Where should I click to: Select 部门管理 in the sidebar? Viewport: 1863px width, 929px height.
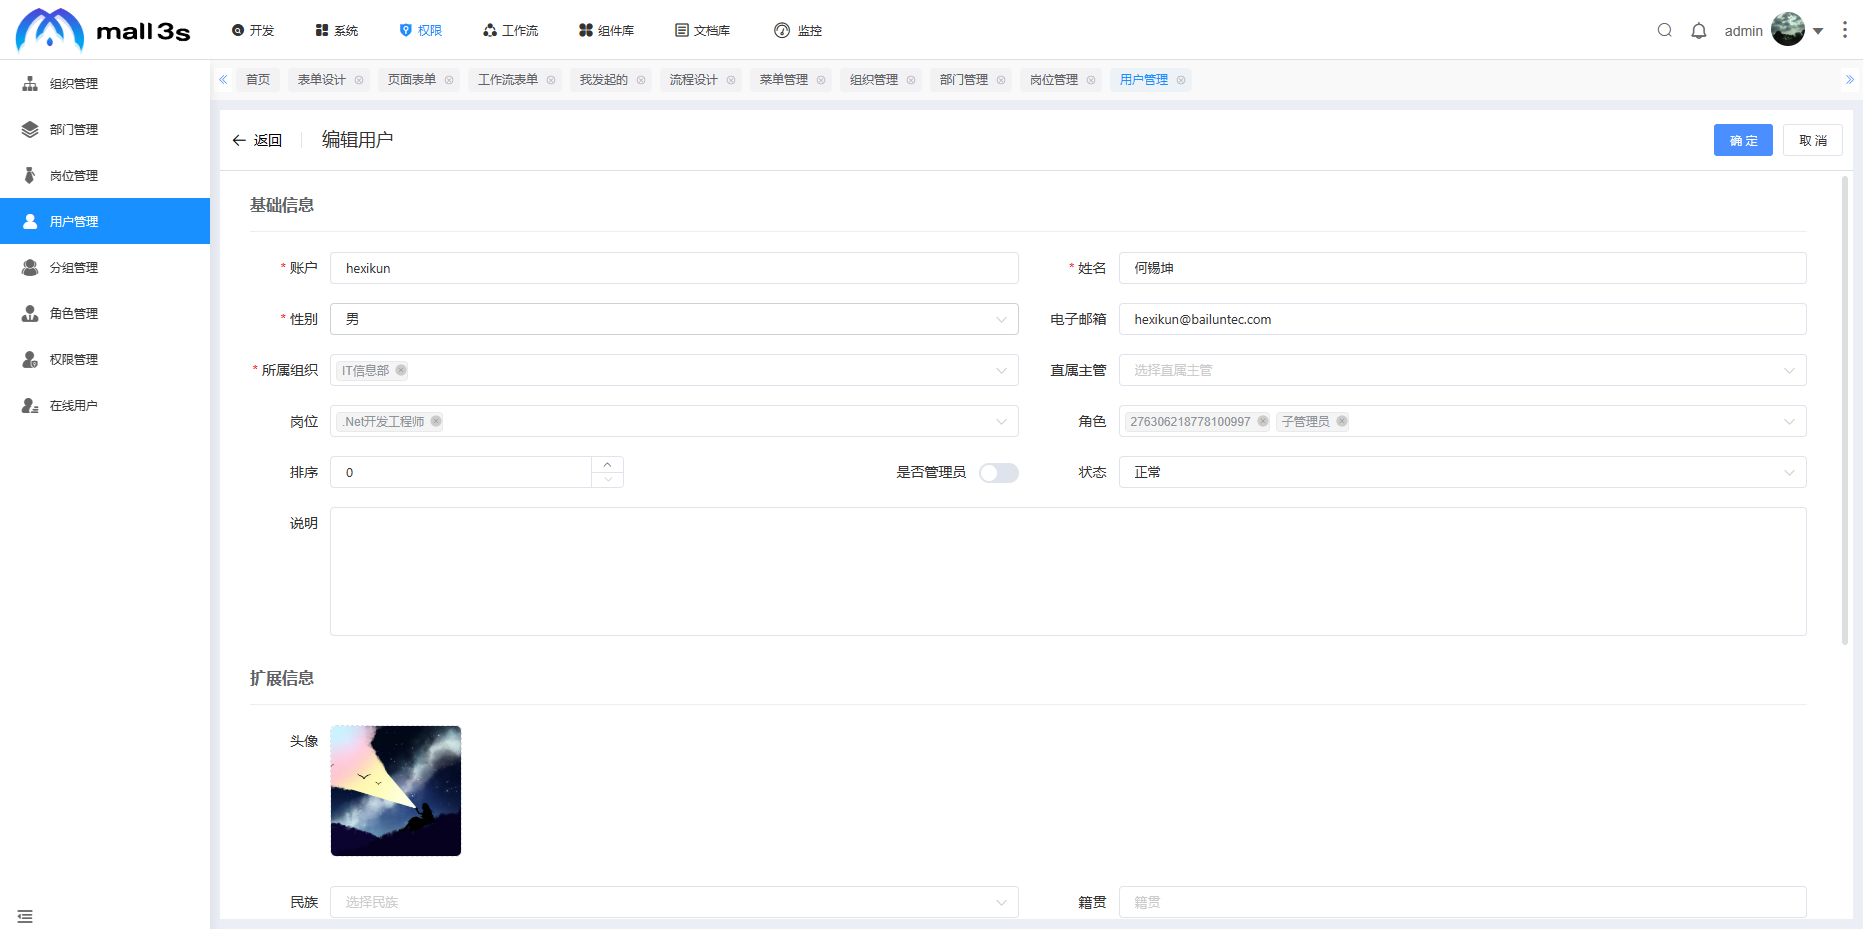pos(105,129)
